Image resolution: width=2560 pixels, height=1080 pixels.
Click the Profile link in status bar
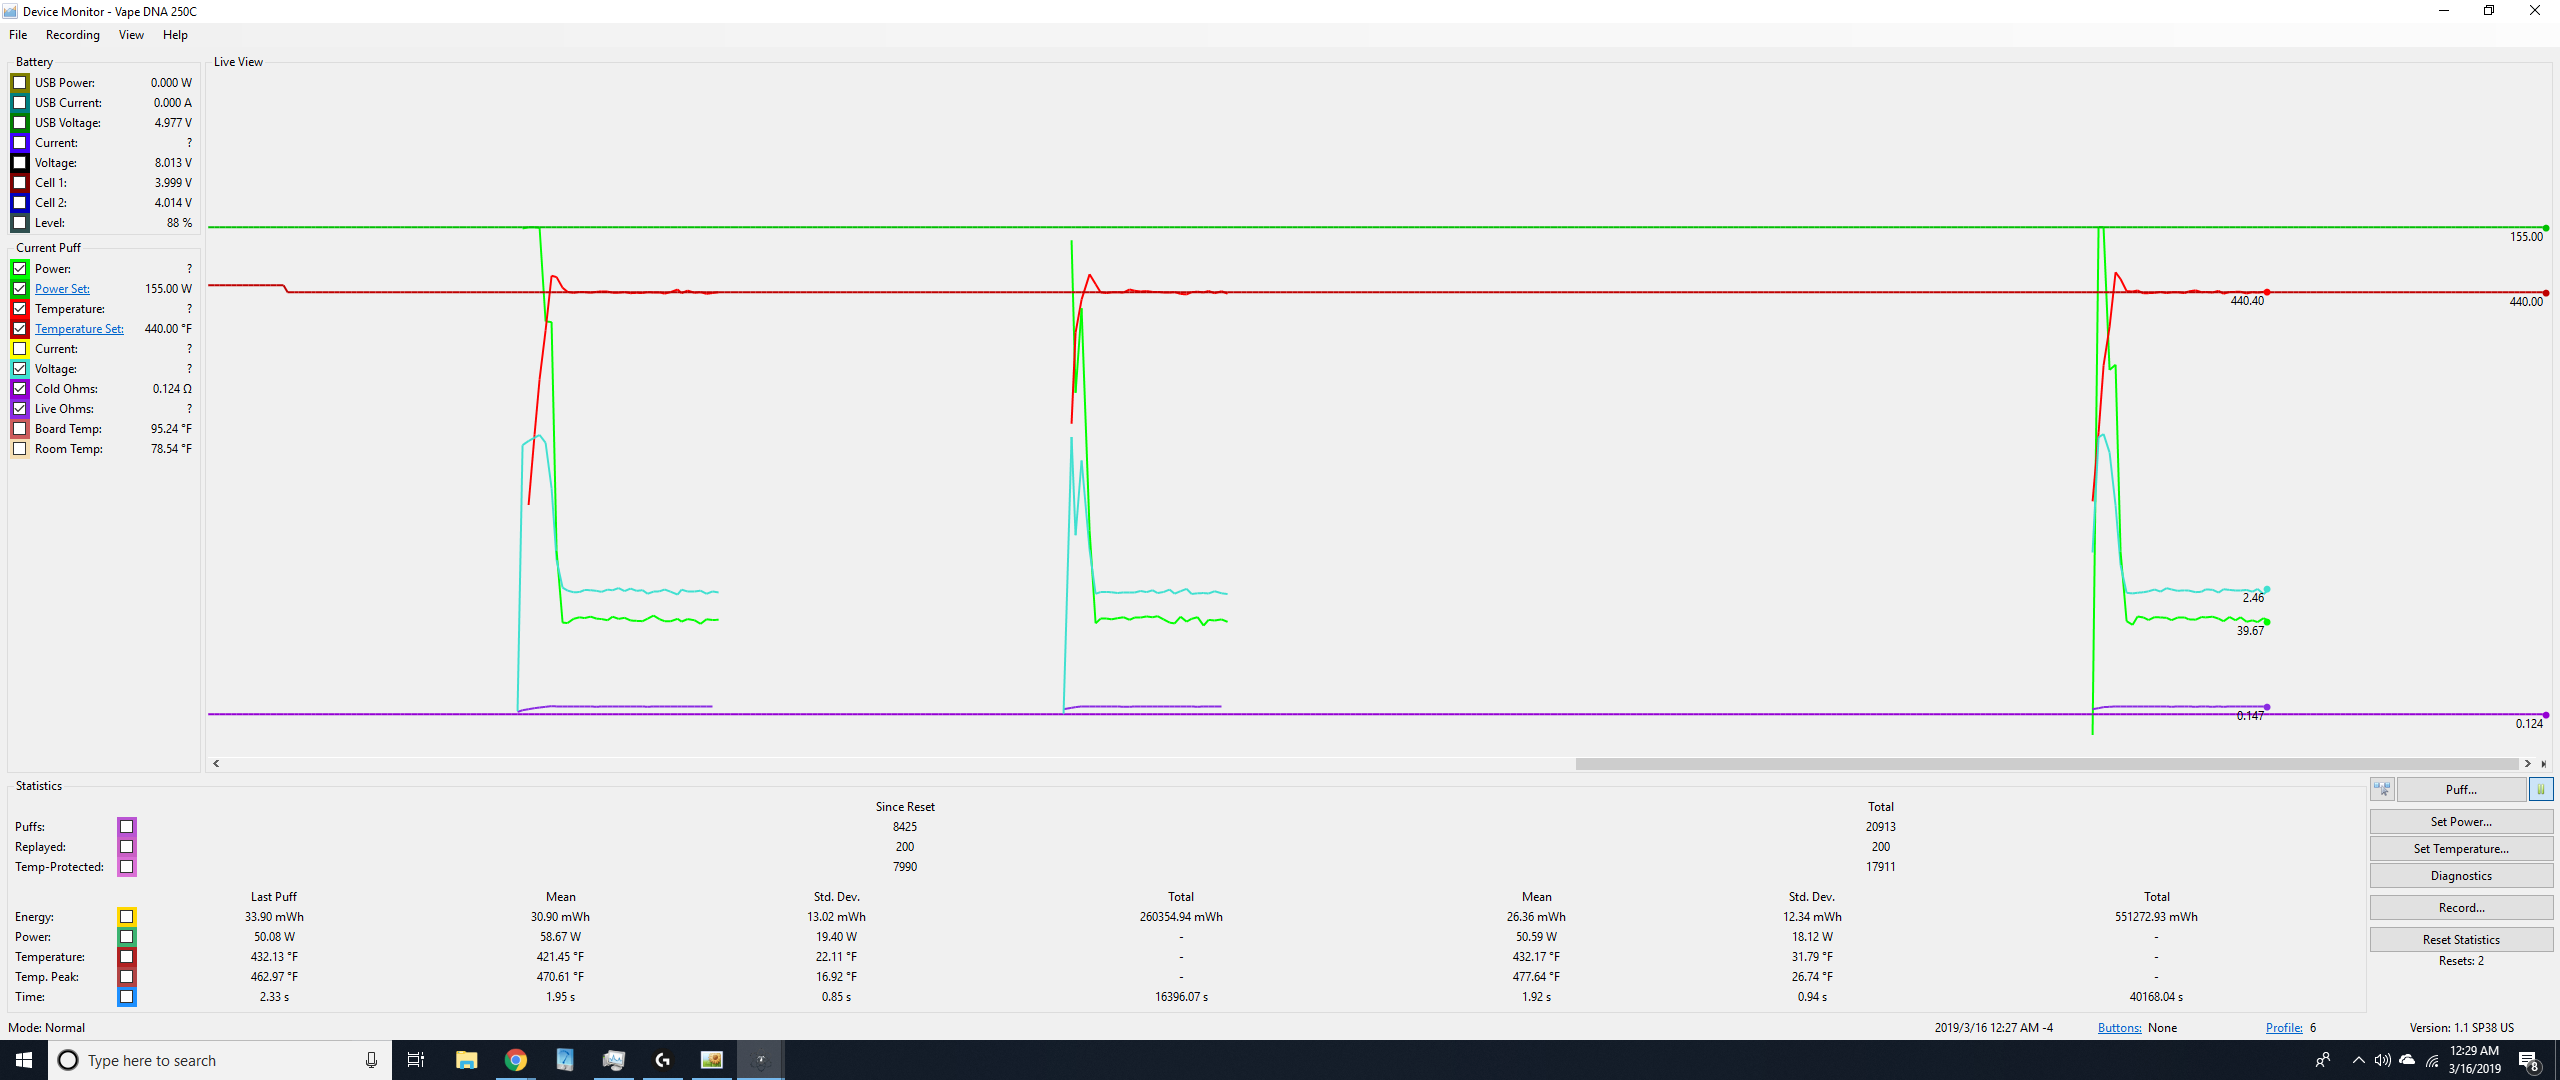pos(2283,1028)
